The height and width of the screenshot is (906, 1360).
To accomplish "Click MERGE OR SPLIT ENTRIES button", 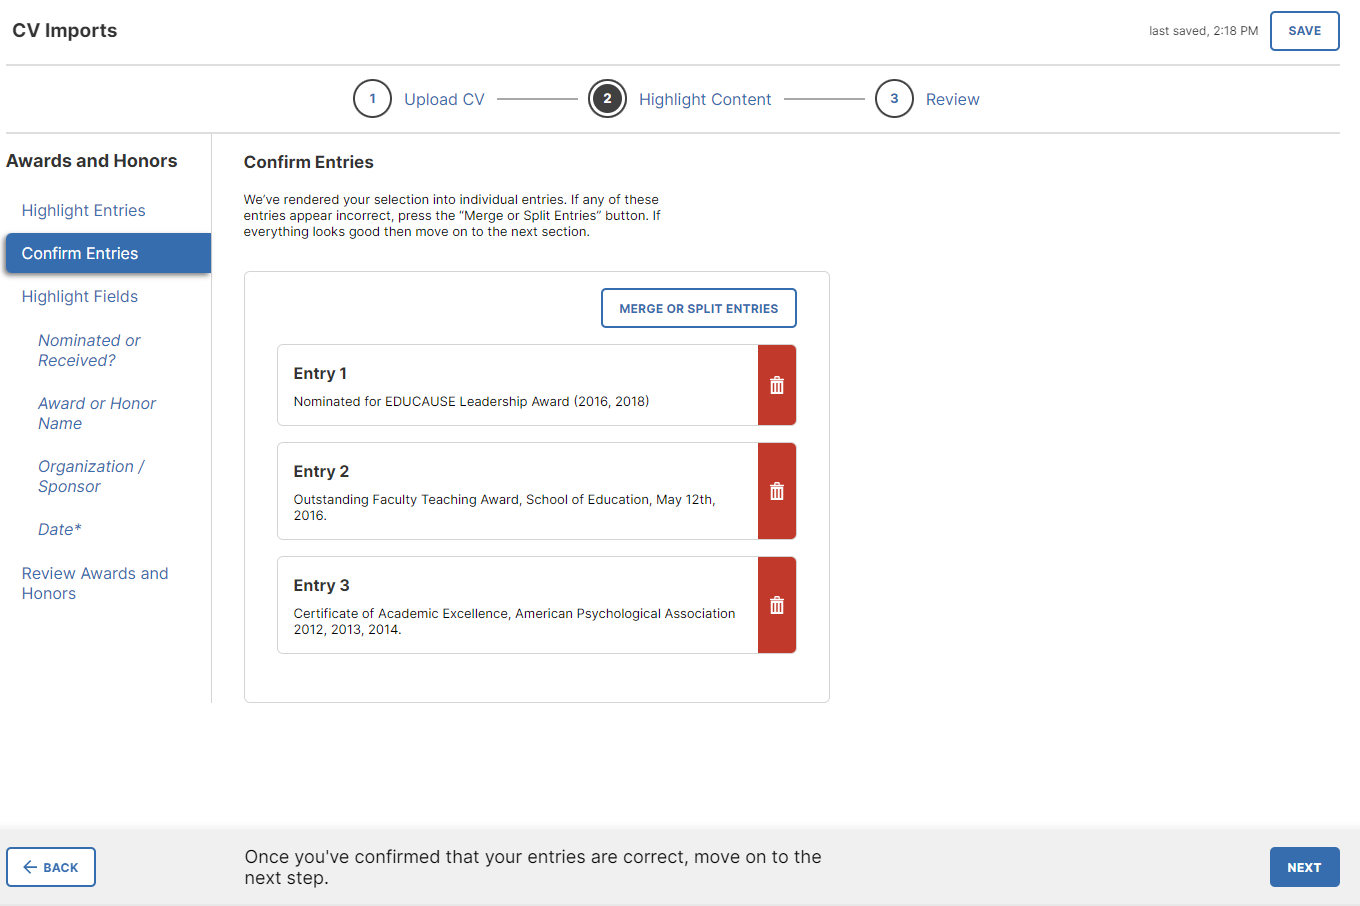I will pos(698,308).
